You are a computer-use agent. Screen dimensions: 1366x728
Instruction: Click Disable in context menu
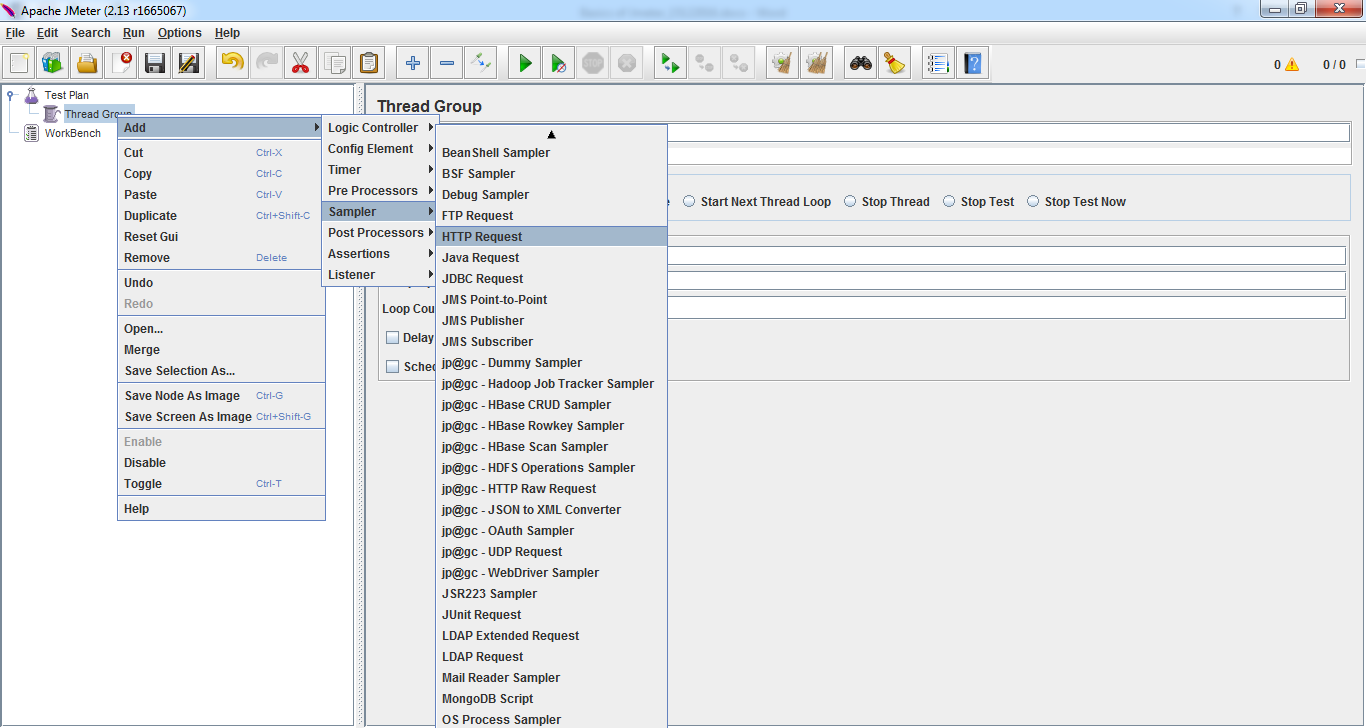coord(221,463)
